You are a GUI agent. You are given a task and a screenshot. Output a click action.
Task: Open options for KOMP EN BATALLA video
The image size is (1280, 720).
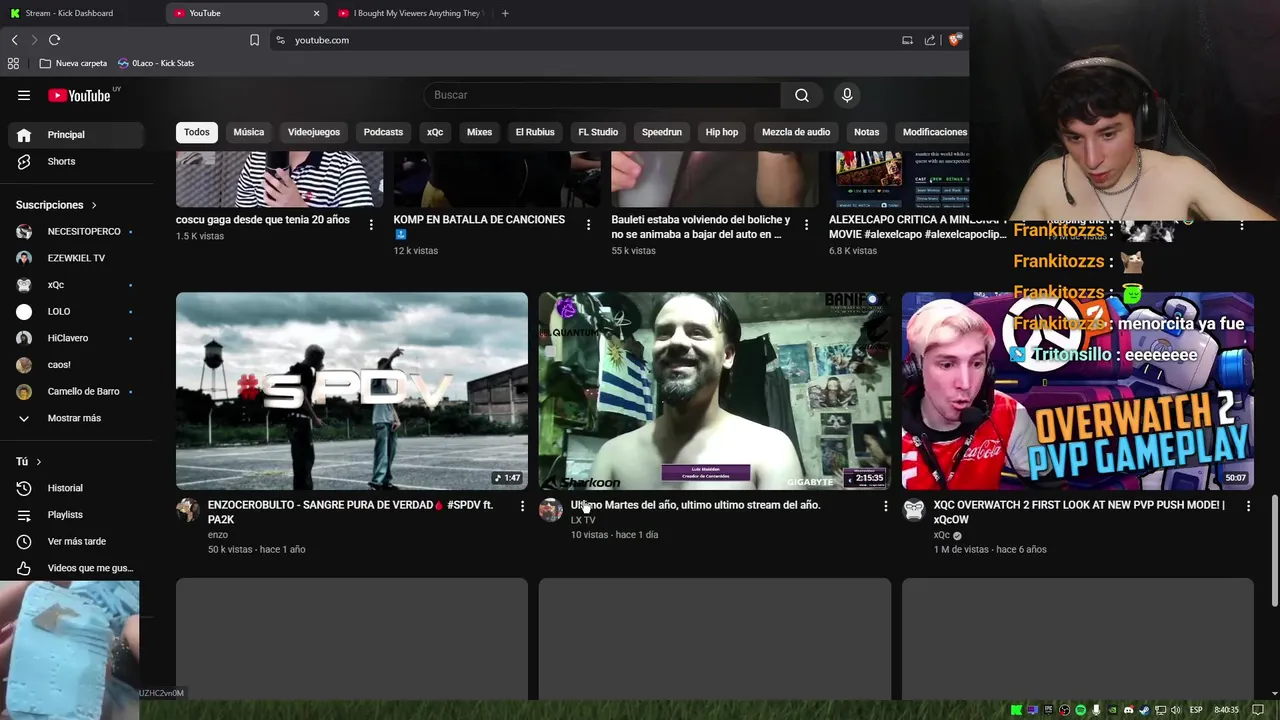[588, 225]
